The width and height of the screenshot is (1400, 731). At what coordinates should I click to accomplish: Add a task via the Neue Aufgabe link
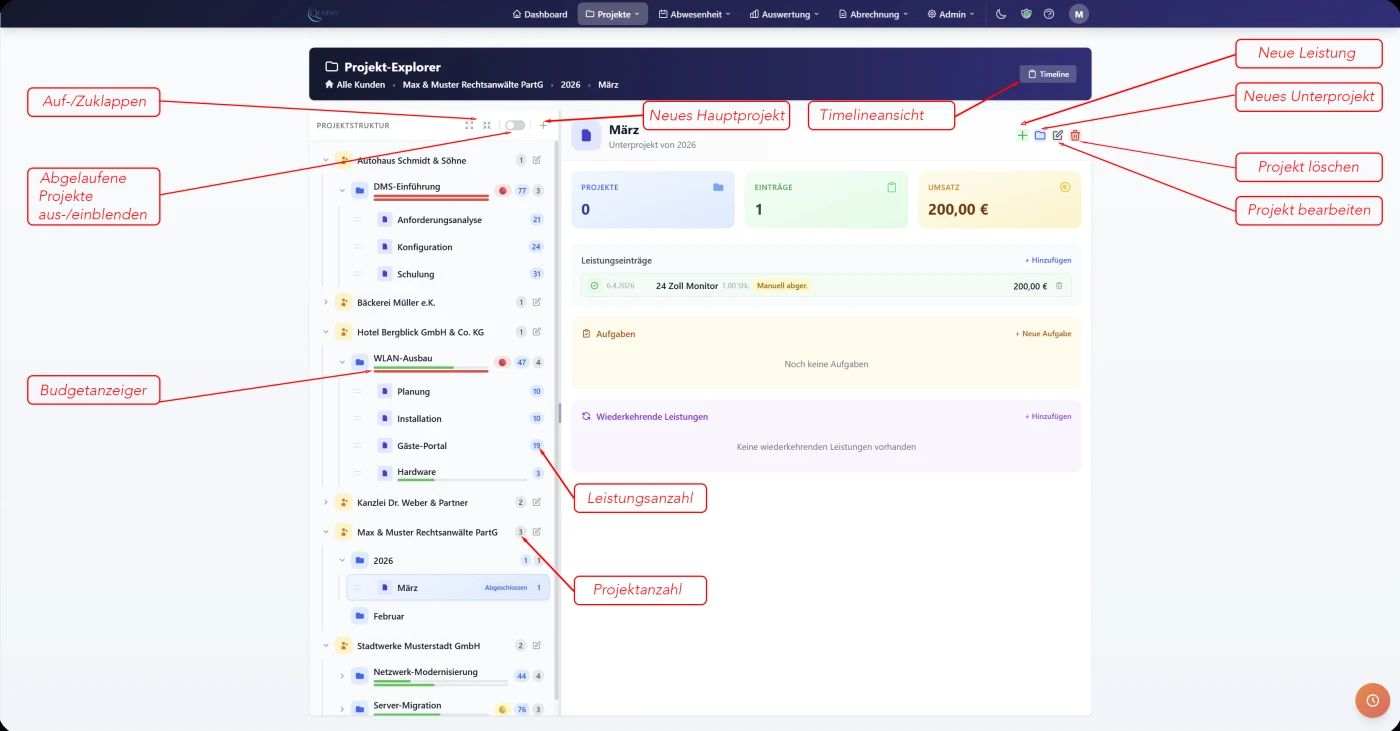[1043, 333]
